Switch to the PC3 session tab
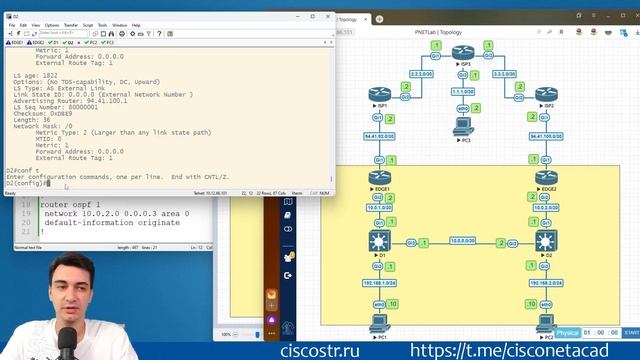Viewport: 640px width, 360px height. tap(107, 42)
